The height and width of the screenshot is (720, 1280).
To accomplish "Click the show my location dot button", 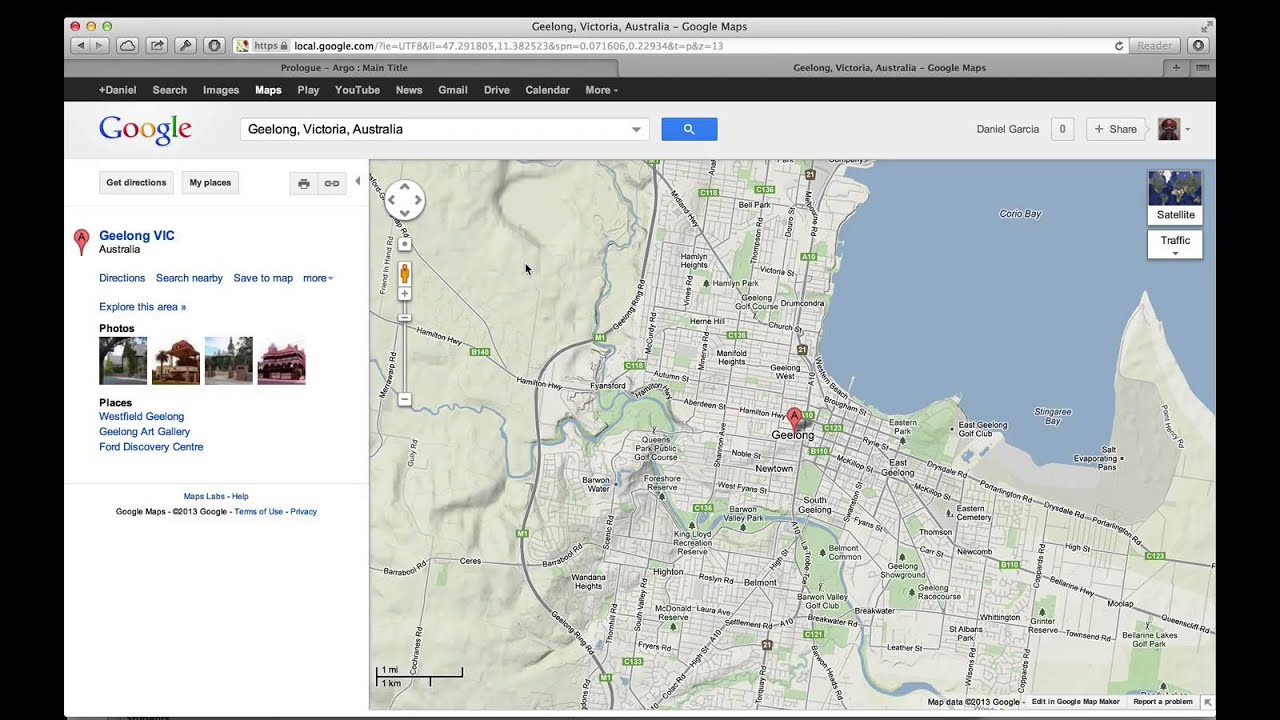I will click(405, 244).
